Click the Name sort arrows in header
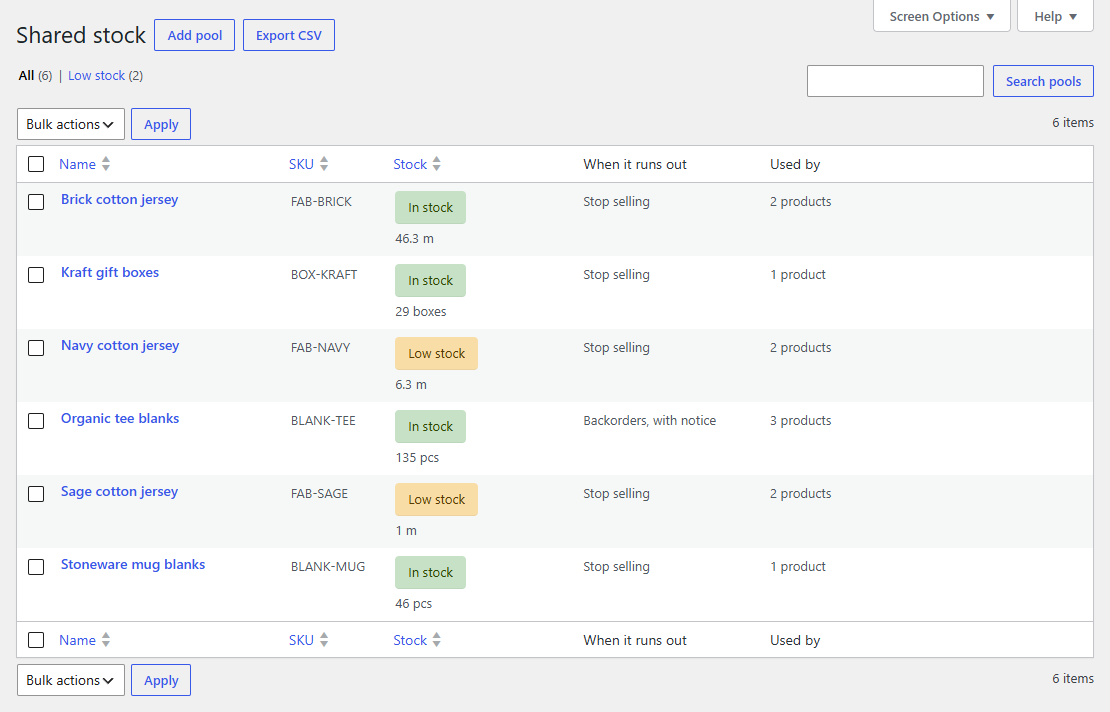The height and width of the screenshot is (712, 1110). pyautogui.click(x=105, y=164)
